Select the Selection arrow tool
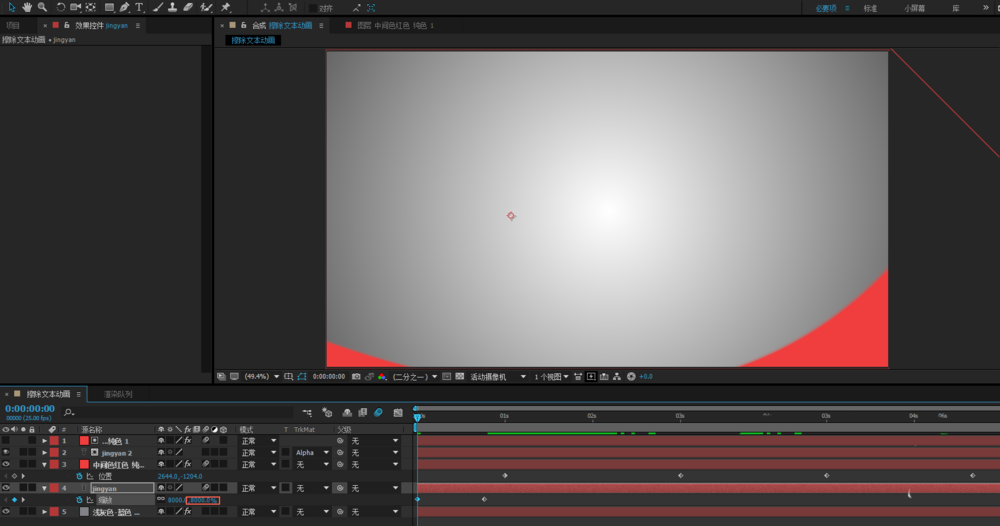The height and width of the screenshot is (526, 1000). coord(11,8)
